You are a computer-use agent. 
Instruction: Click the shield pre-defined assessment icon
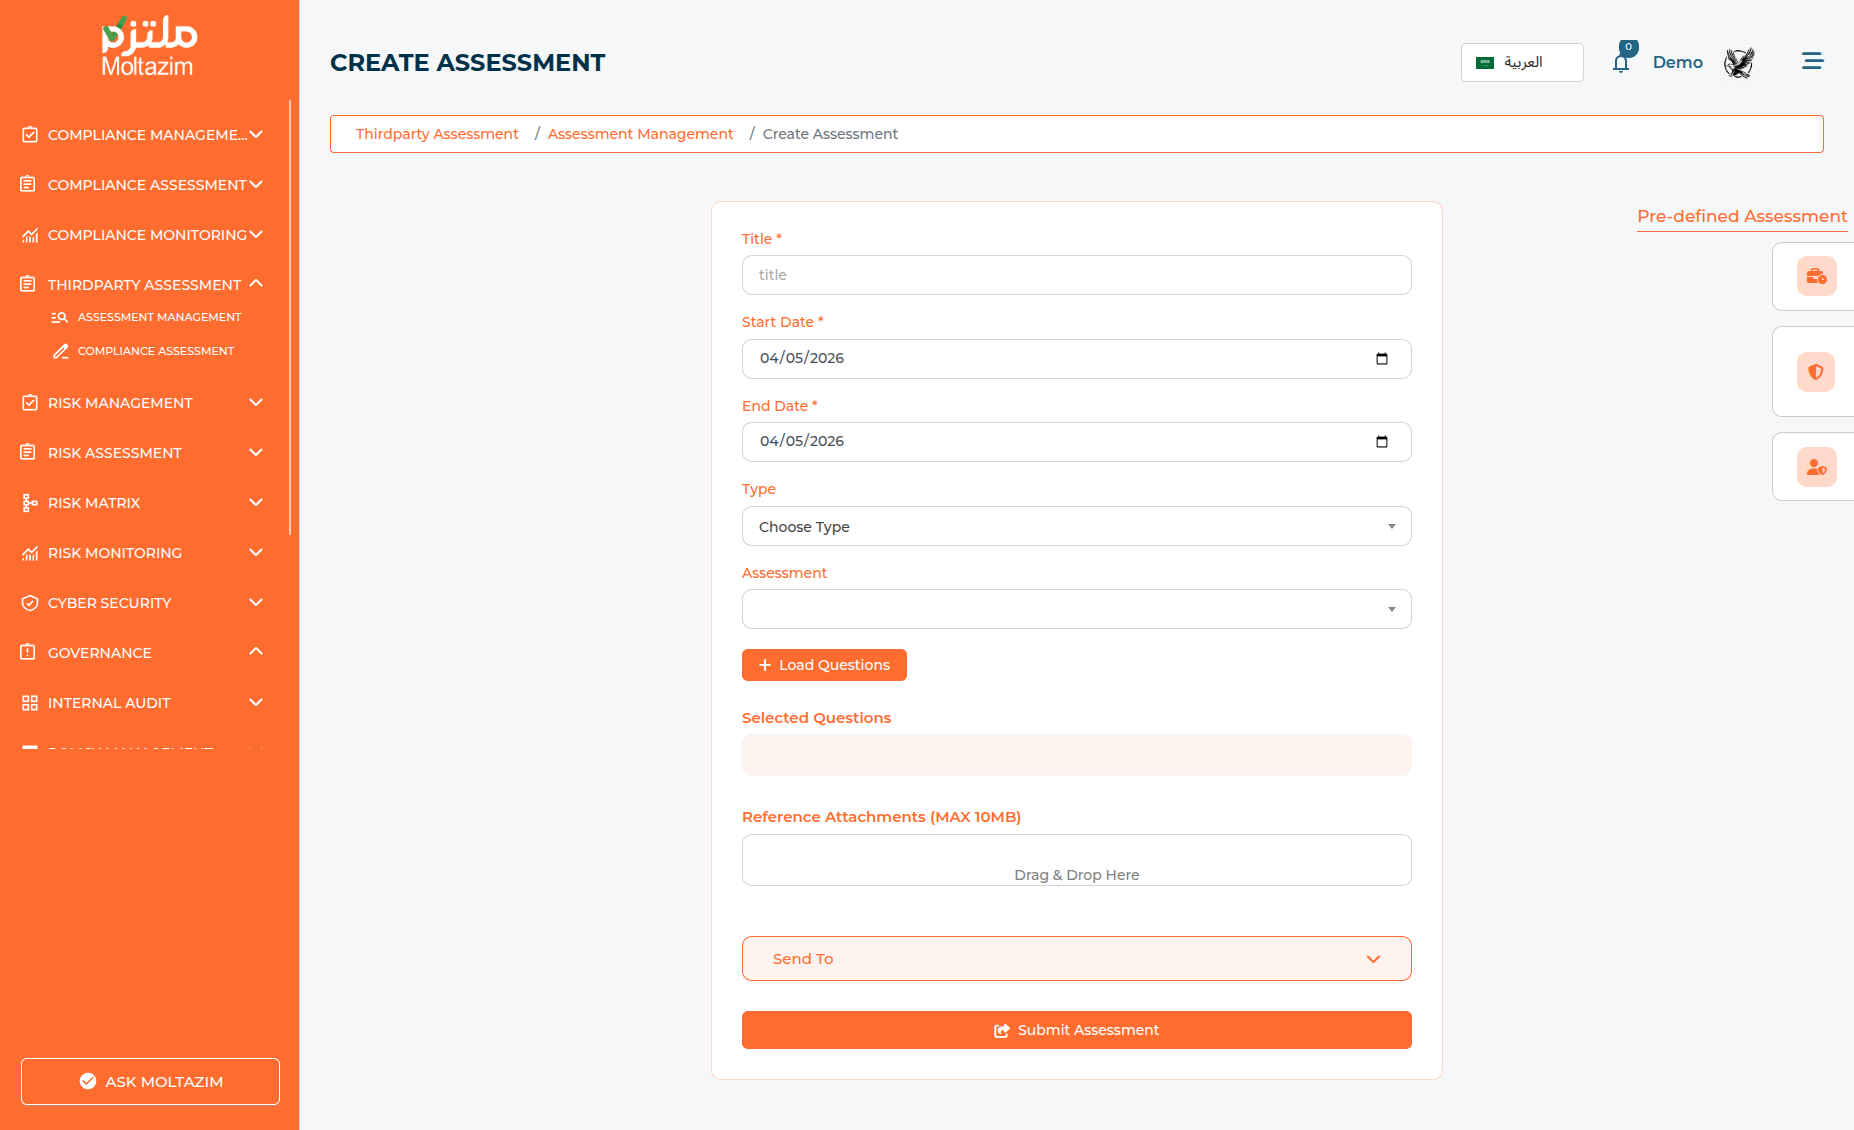(x=1816, y=372)
